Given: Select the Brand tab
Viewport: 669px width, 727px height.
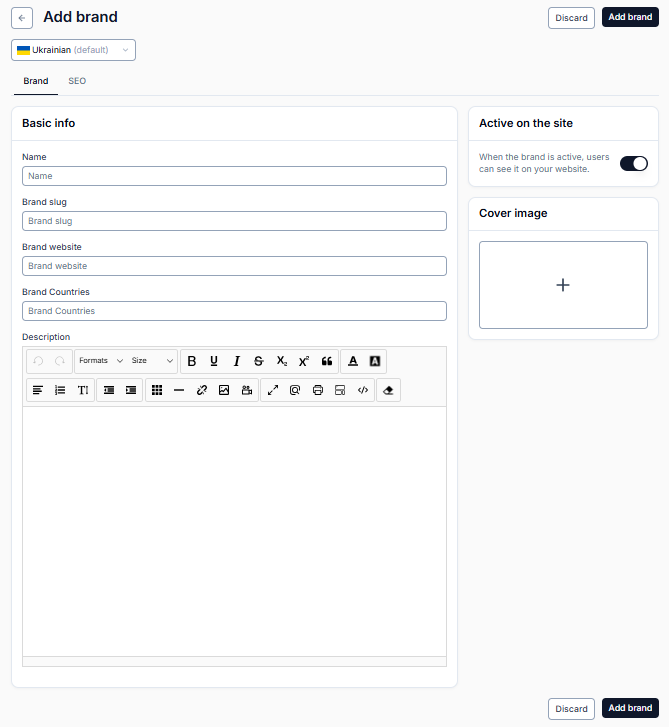Looking at the screenshot, I should [36, 81].
